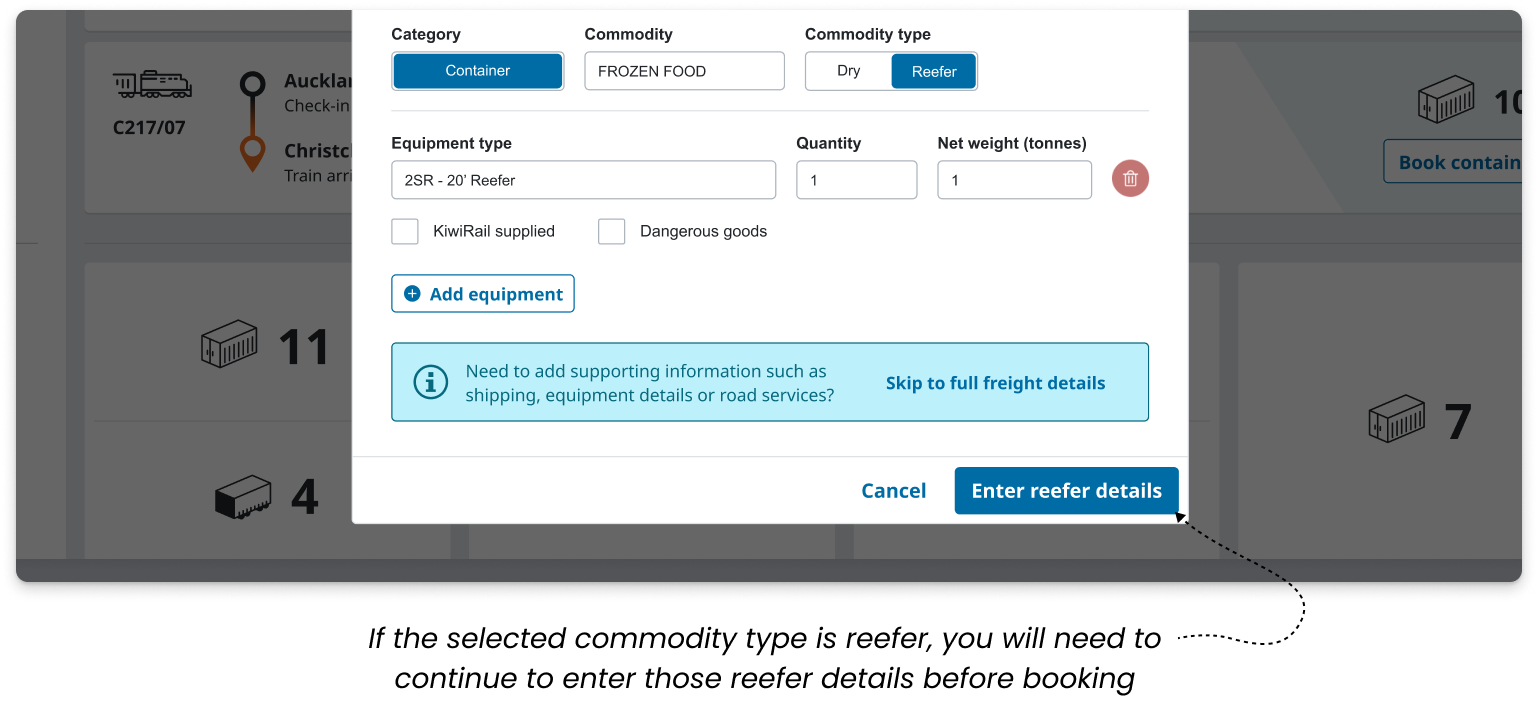Click the orange destination pin for Christchurch

[252, 153]
